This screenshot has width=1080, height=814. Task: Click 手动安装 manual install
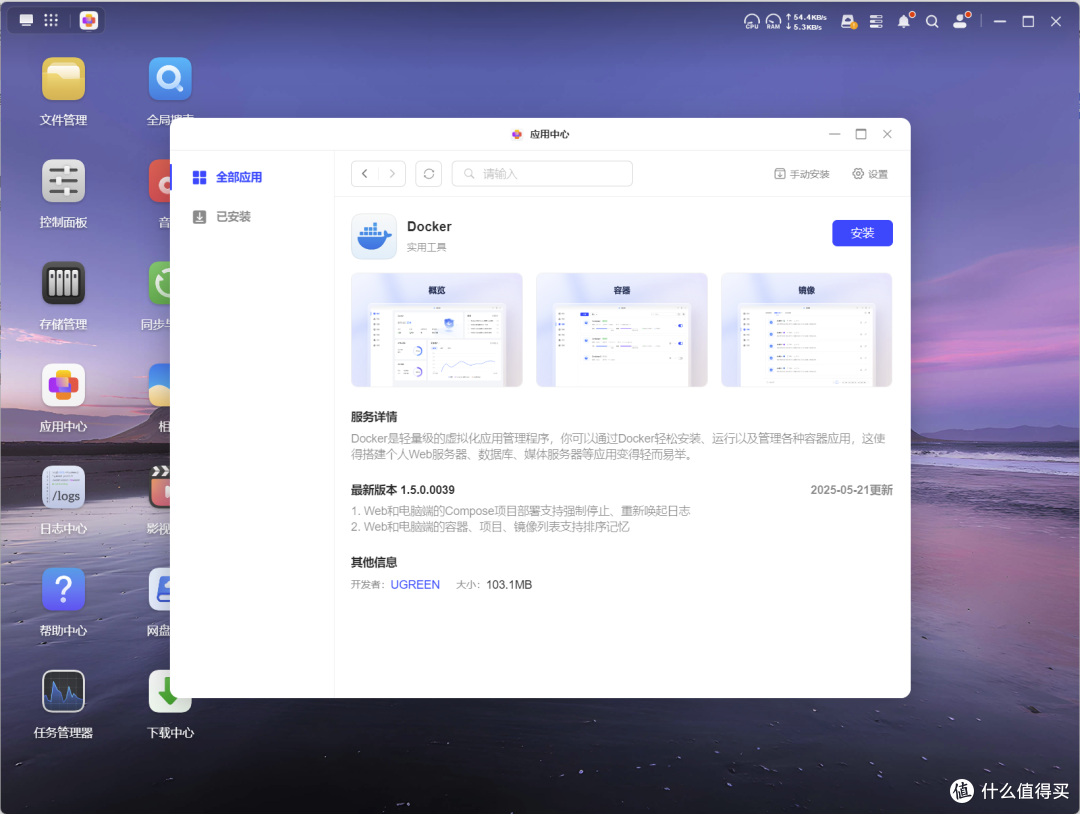pos(802,174)
